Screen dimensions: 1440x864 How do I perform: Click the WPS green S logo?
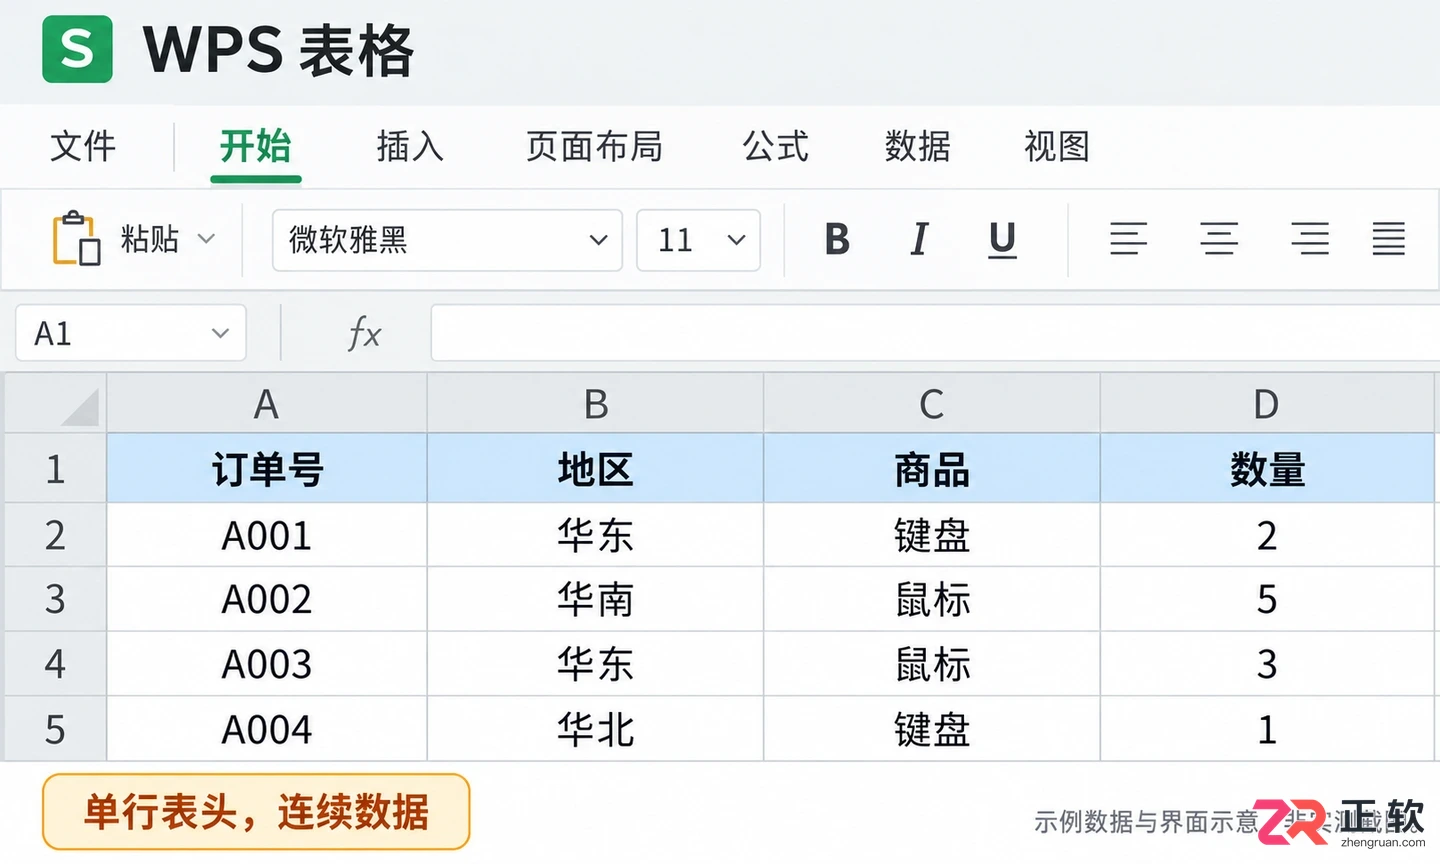77,48
